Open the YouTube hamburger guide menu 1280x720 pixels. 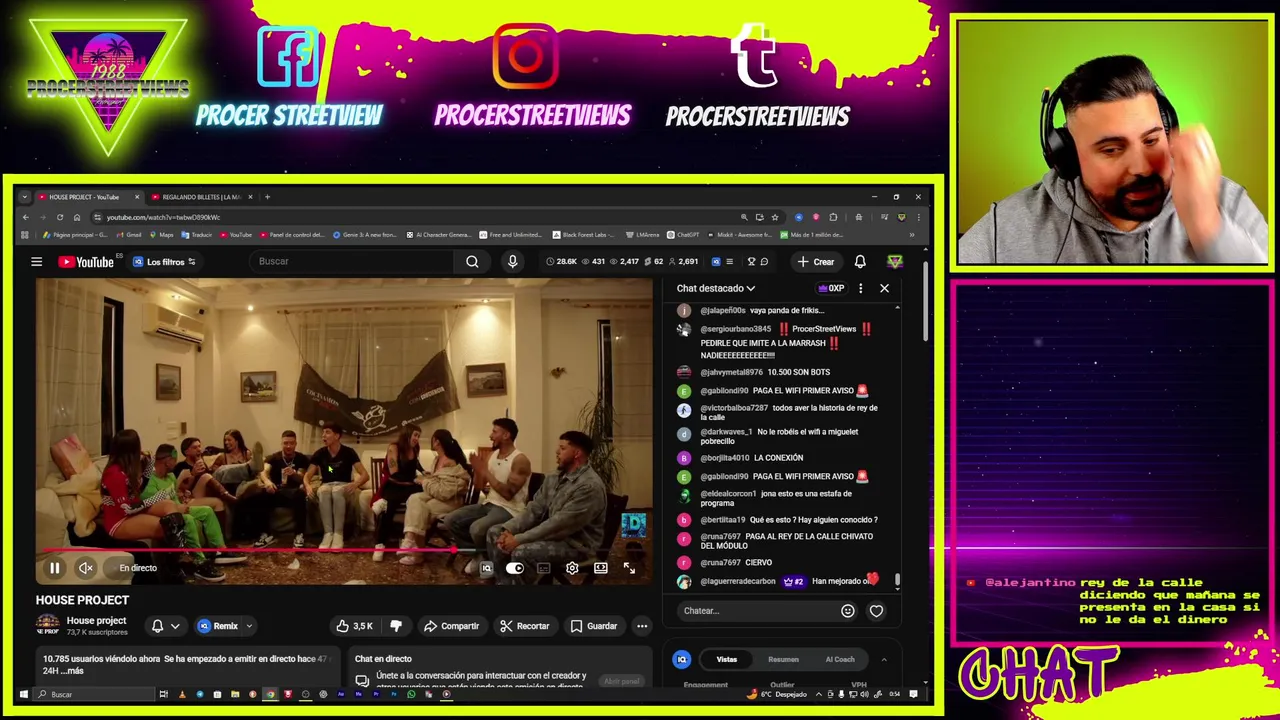click(36, 262)
